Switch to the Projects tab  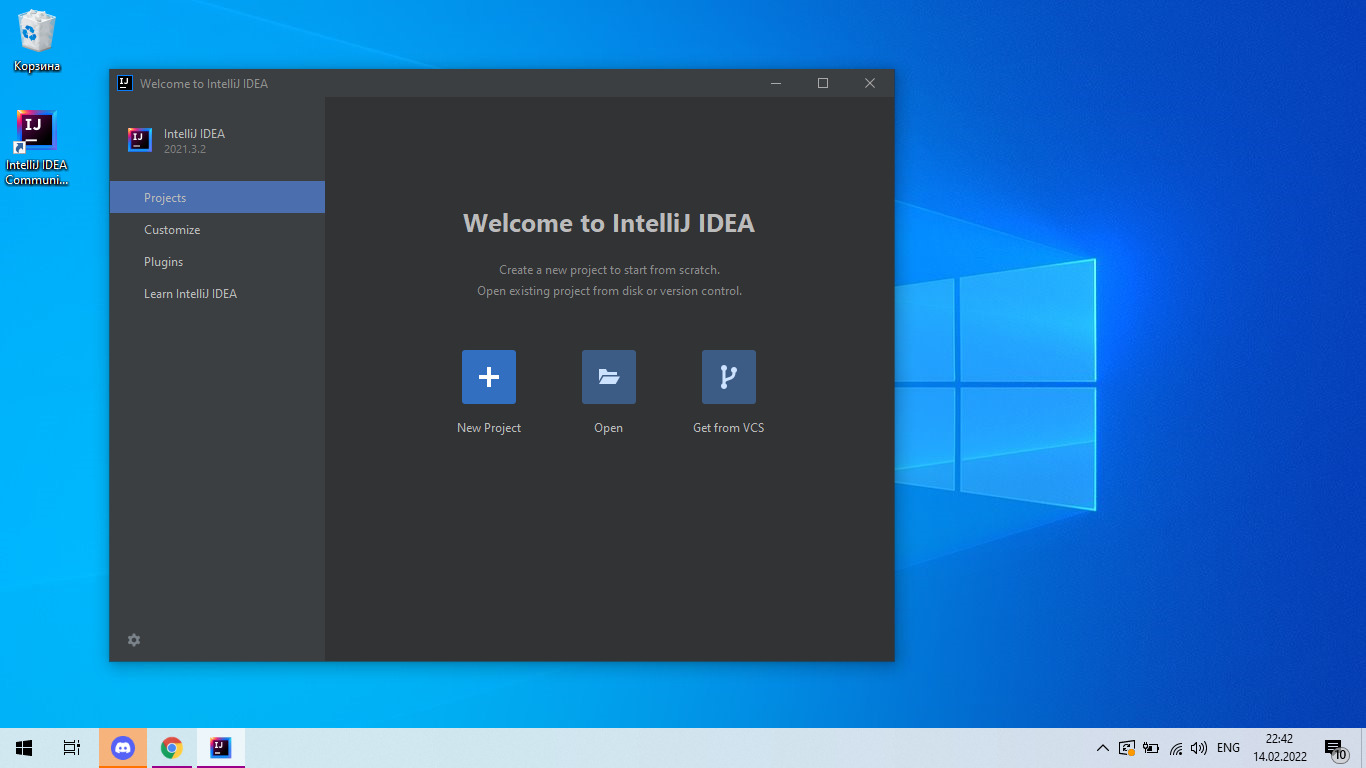click(217, 197)
